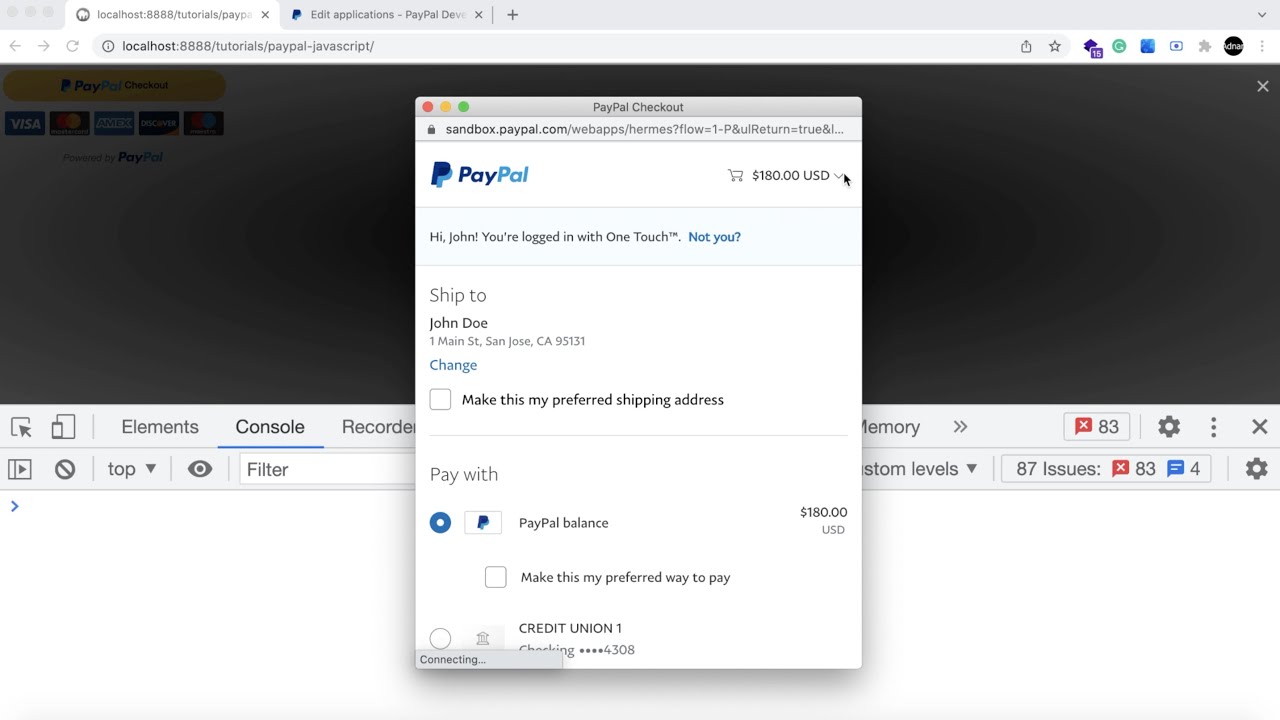Toggle the DevTools device toolbar icon
Viewport: 1280px width, 720px height.
pyautogui.click(x=63, y=427)
